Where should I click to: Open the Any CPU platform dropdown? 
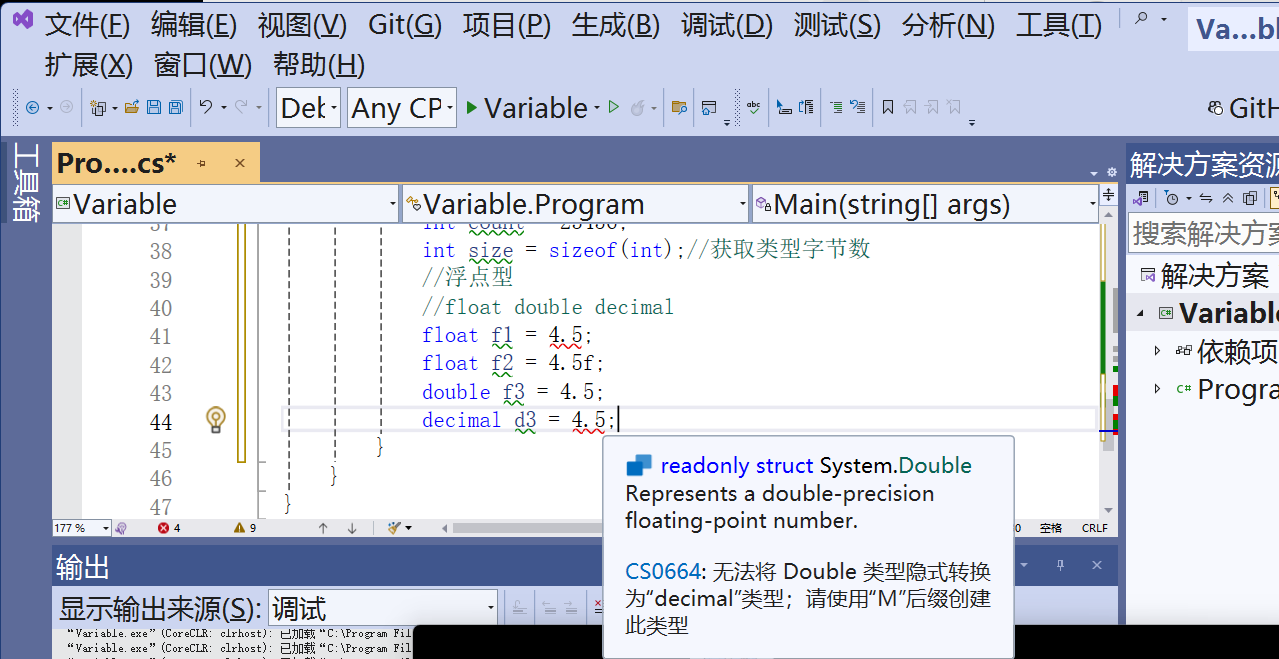pyautogui.click(x=402, y=108)
